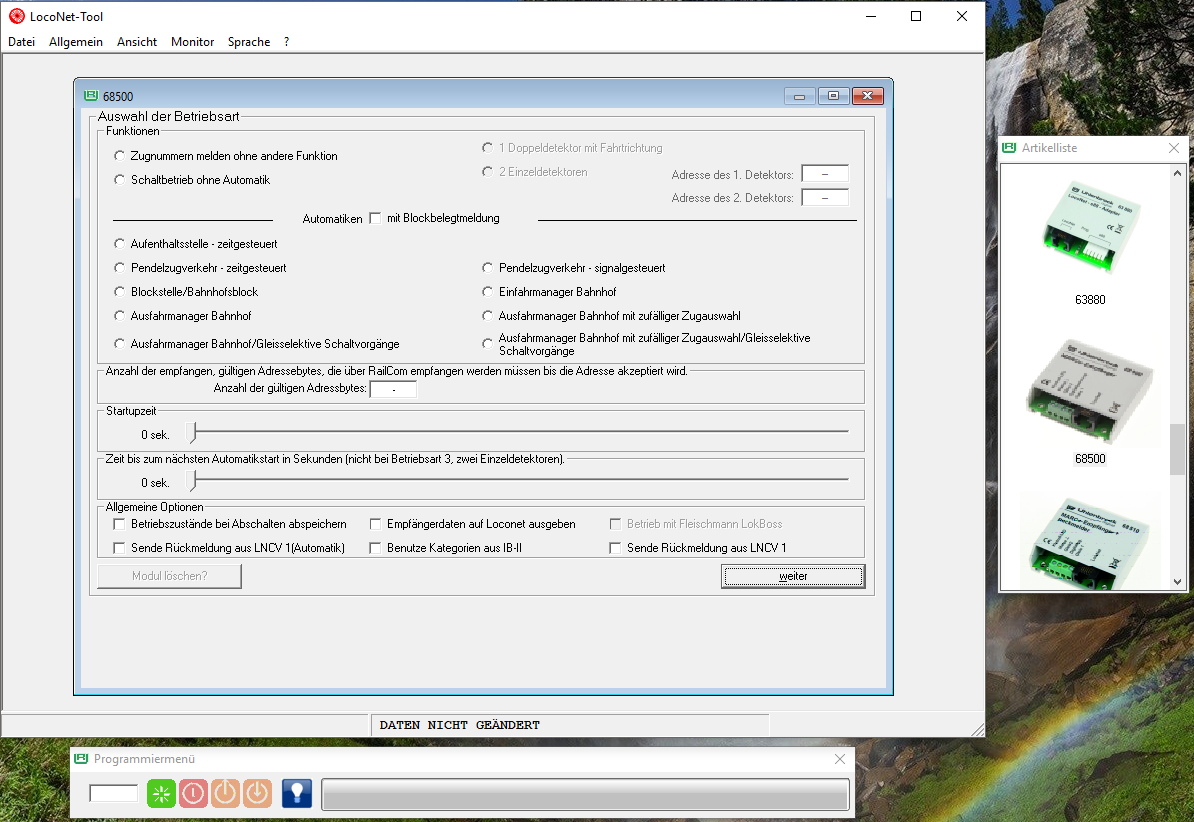Click the green starburst icon in Programmiermenü
The height and width of the screenshot is (822, 1194).
pyautogui.click(x=161, y=793)
